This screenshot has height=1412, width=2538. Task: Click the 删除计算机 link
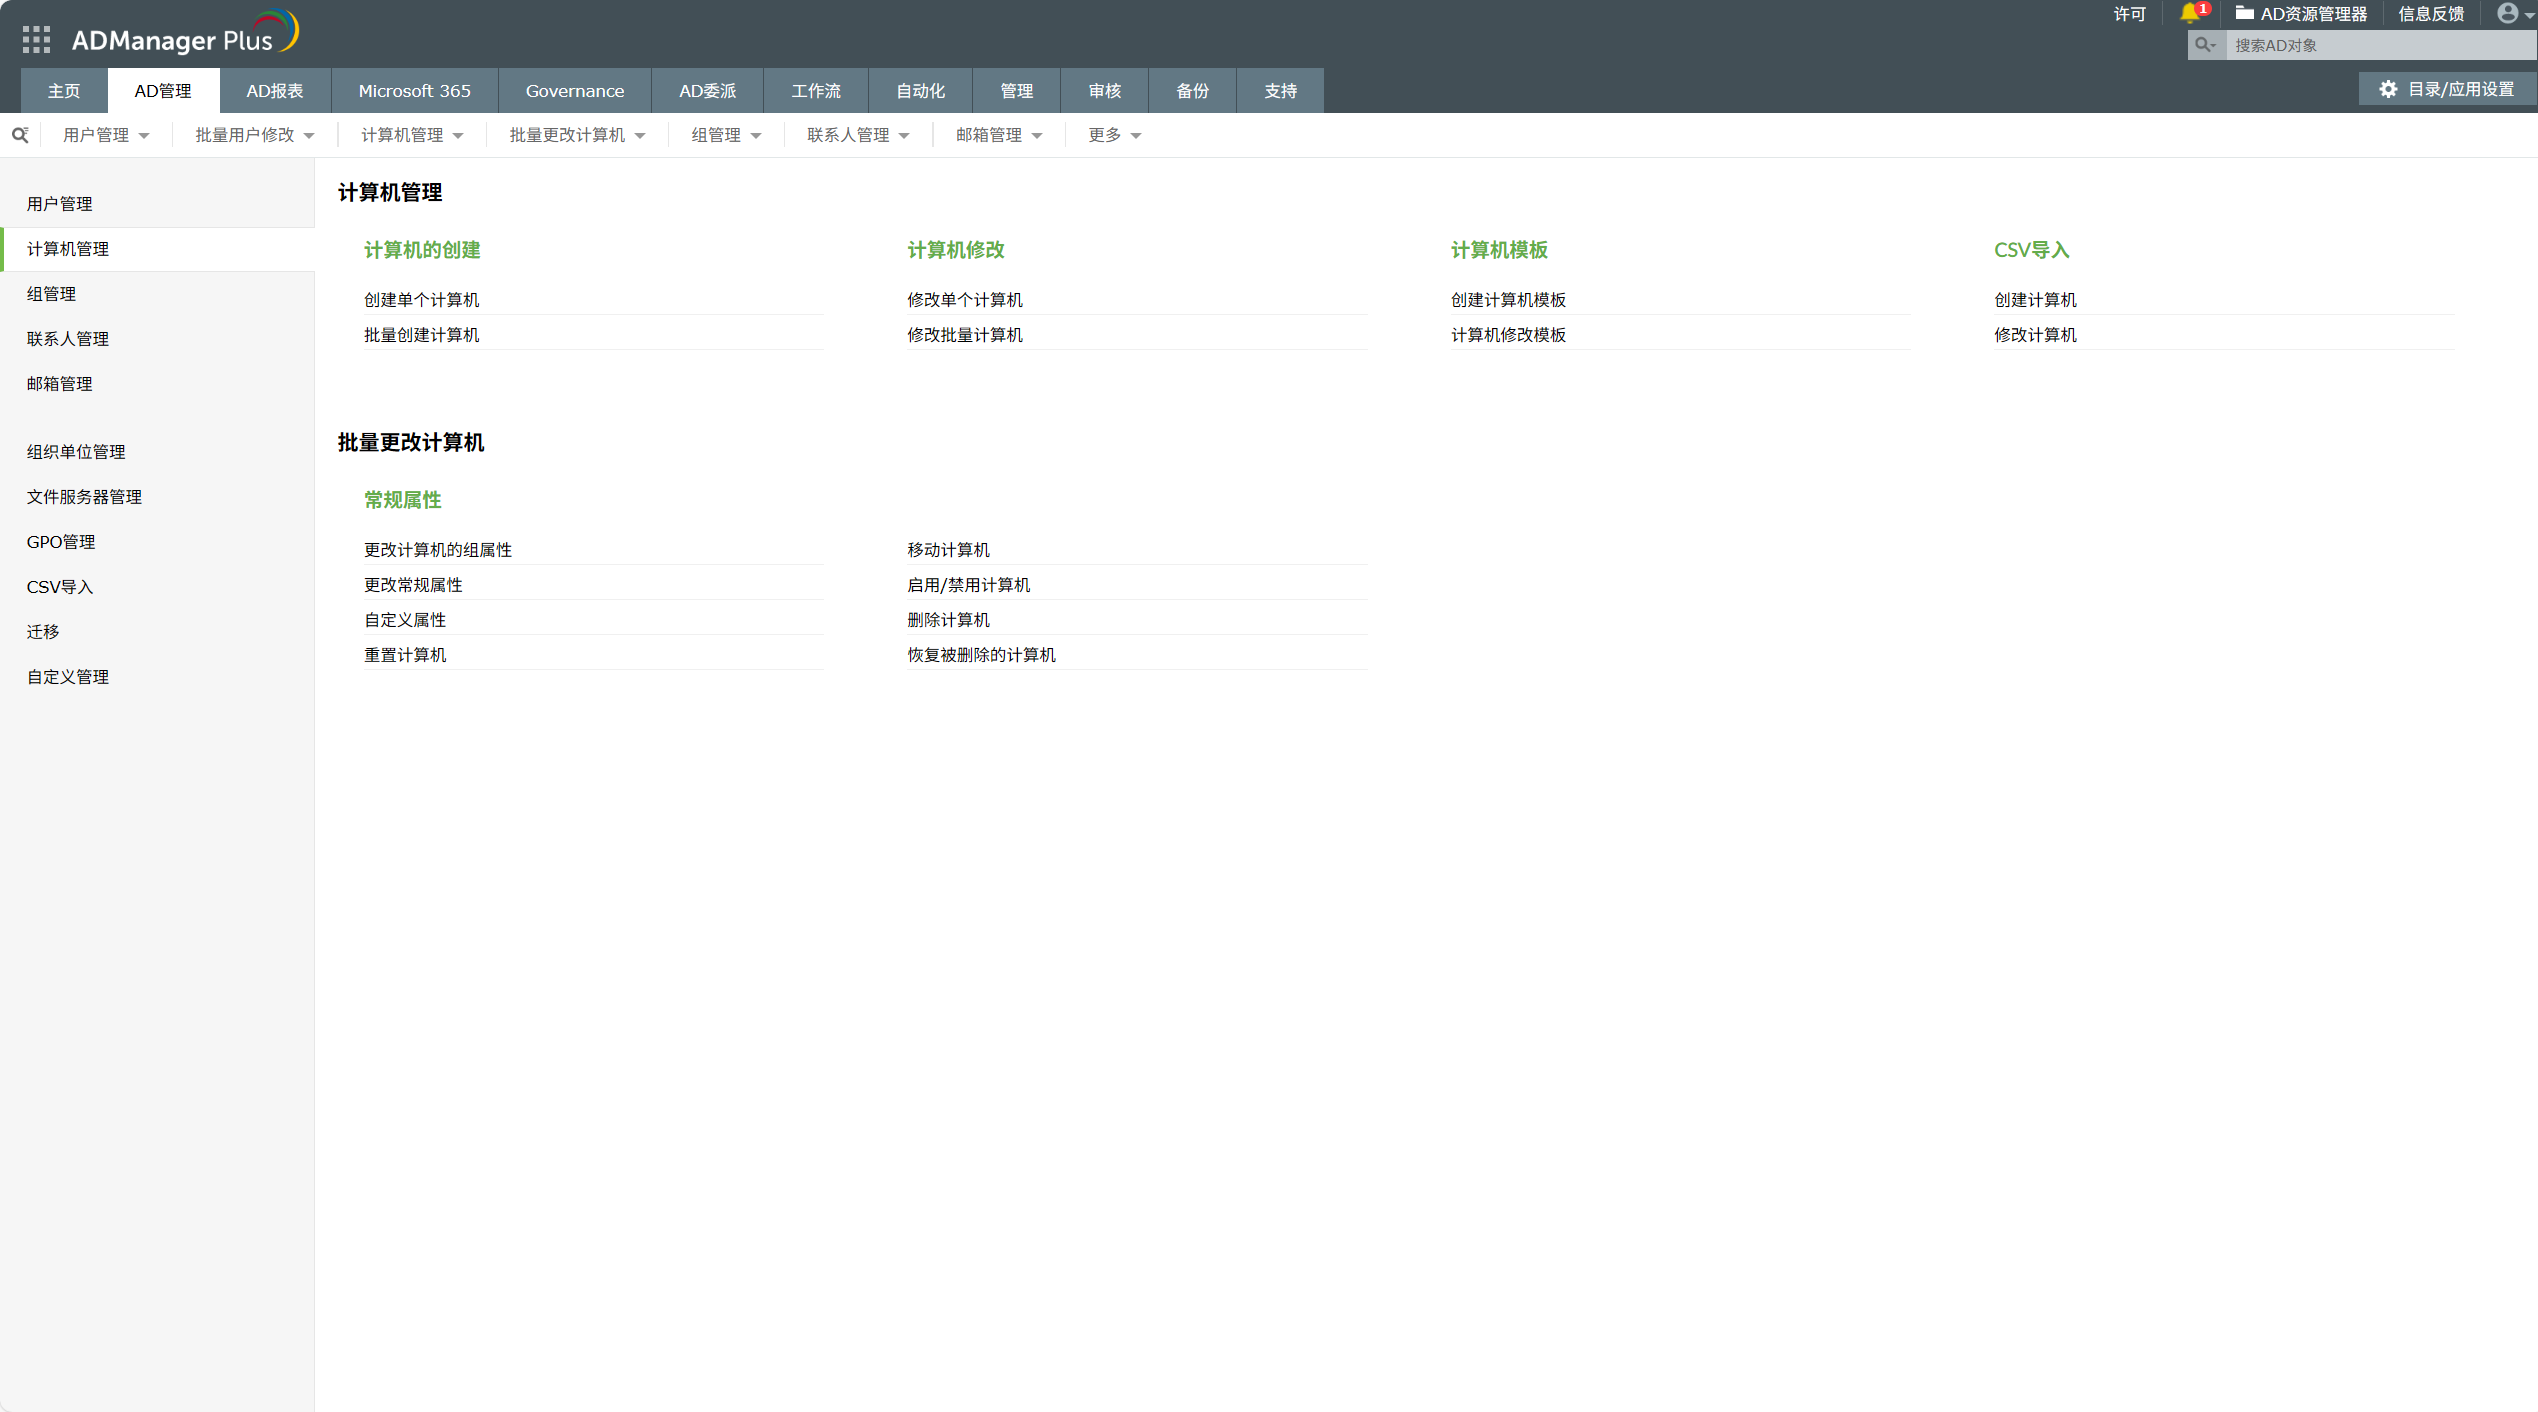pos(947,619)
